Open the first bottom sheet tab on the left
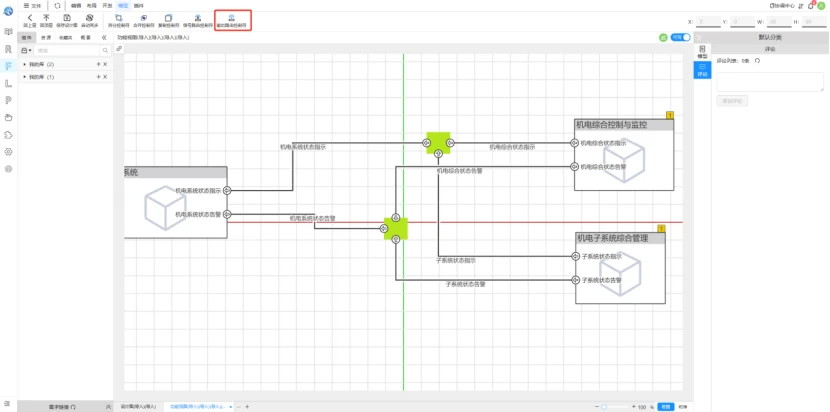 click(138, 407)
